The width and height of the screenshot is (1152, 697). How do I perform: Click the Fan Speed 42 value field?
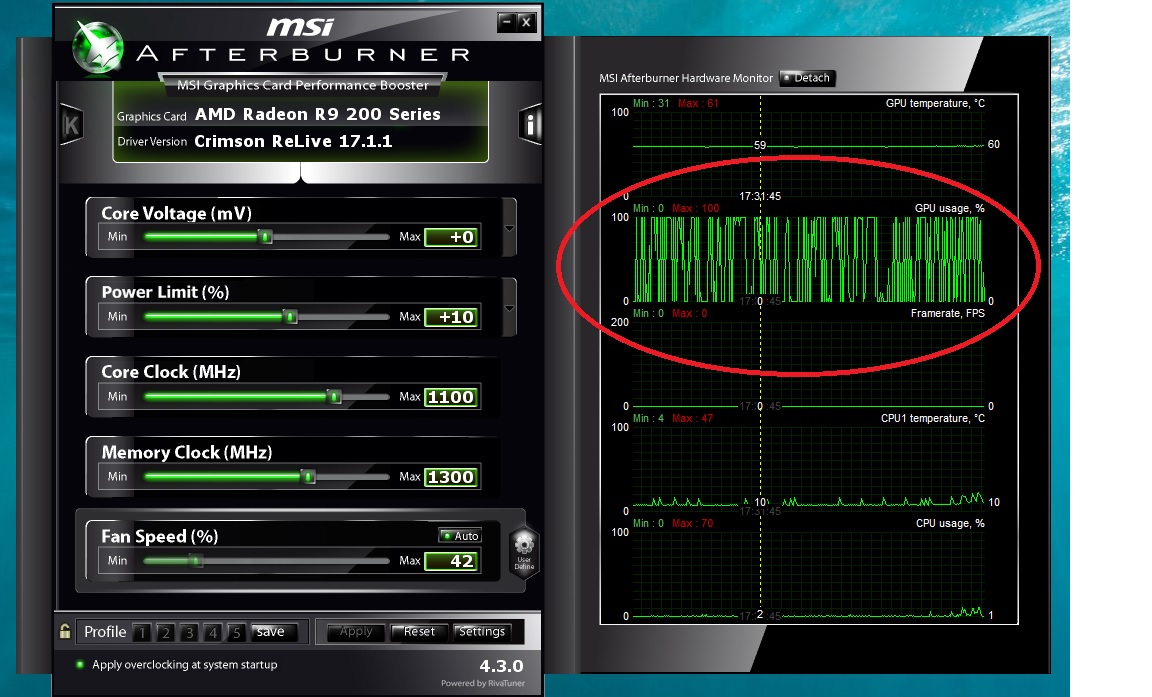coord(452,561)
